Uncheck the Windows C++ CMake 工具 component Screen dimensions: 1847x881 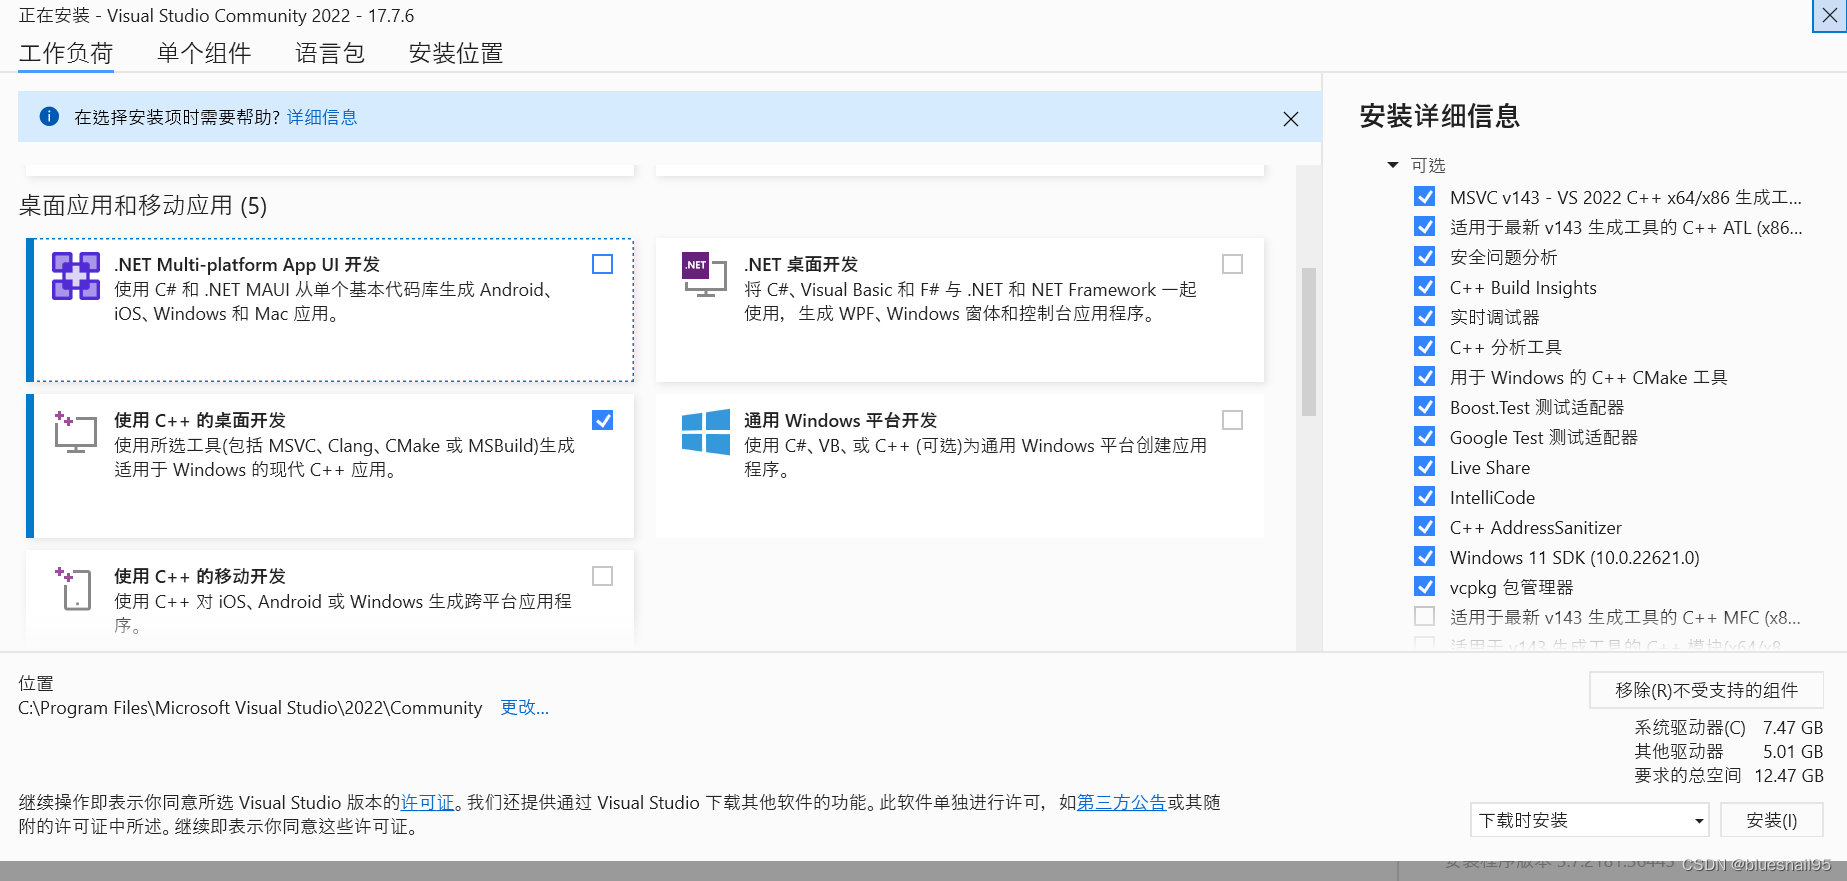pos(1425,376)
